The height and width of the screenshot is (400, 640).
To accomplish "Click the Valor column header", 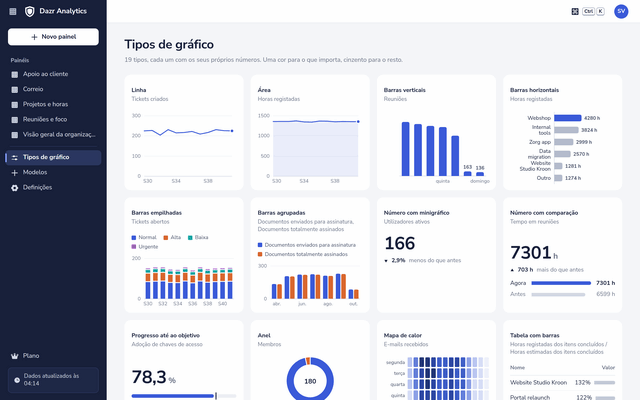I will point(608,368).
